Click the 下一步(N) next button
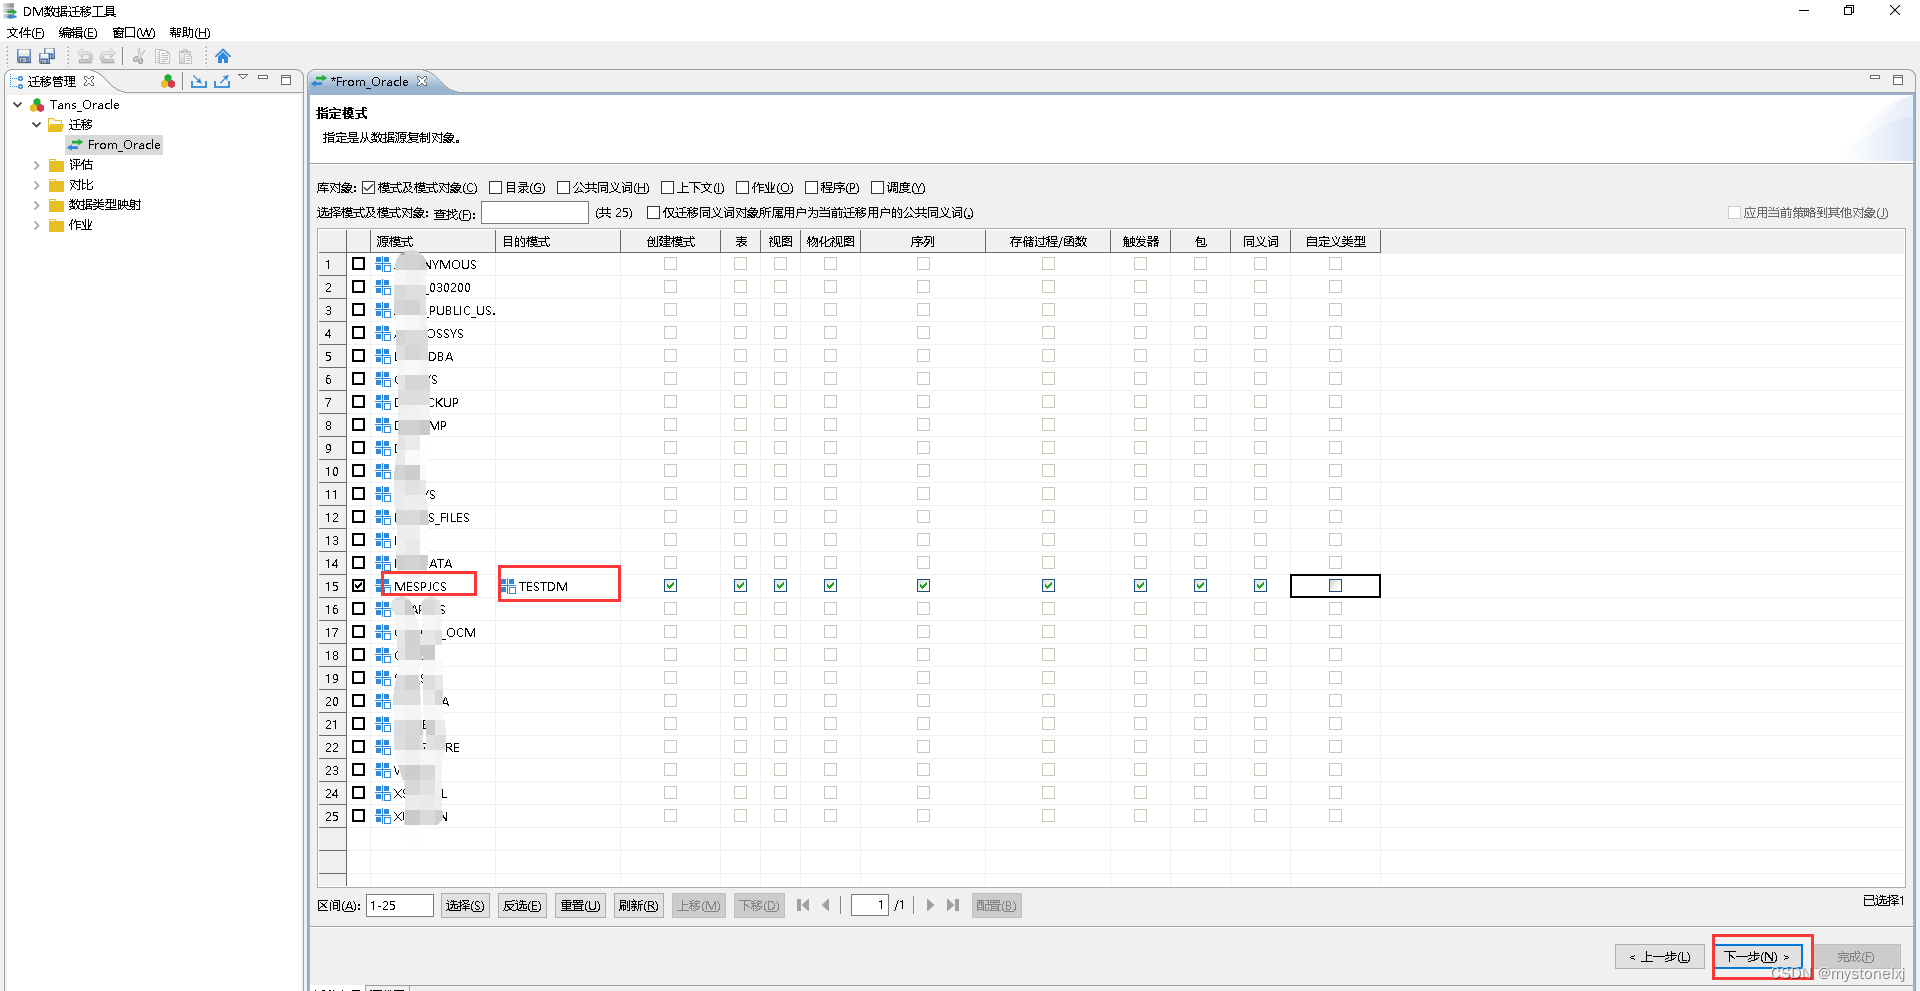 tap(1758, 957)
